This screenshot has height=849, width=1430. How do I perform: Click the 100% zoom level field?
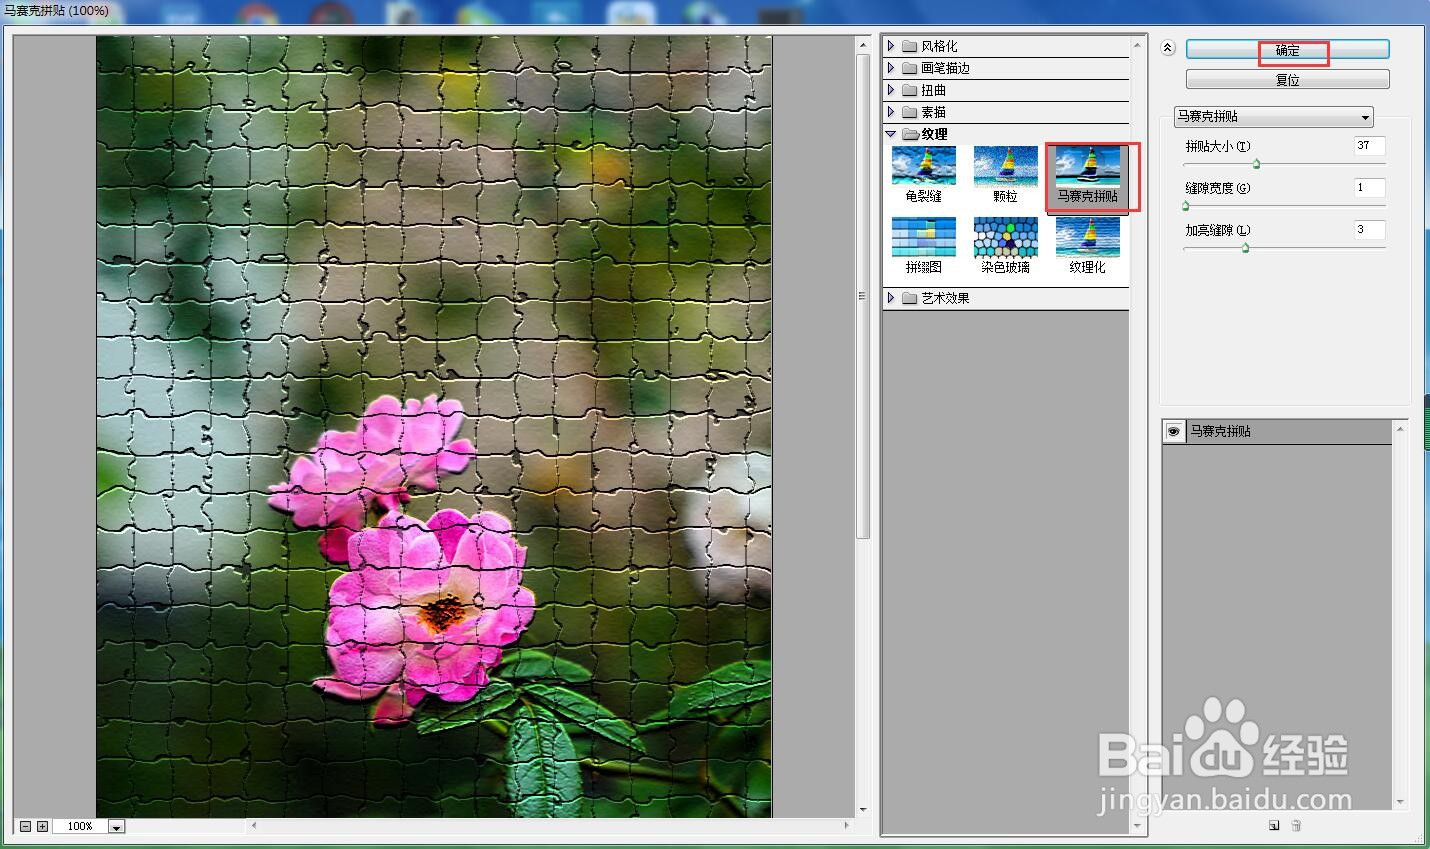pos(80,827)
